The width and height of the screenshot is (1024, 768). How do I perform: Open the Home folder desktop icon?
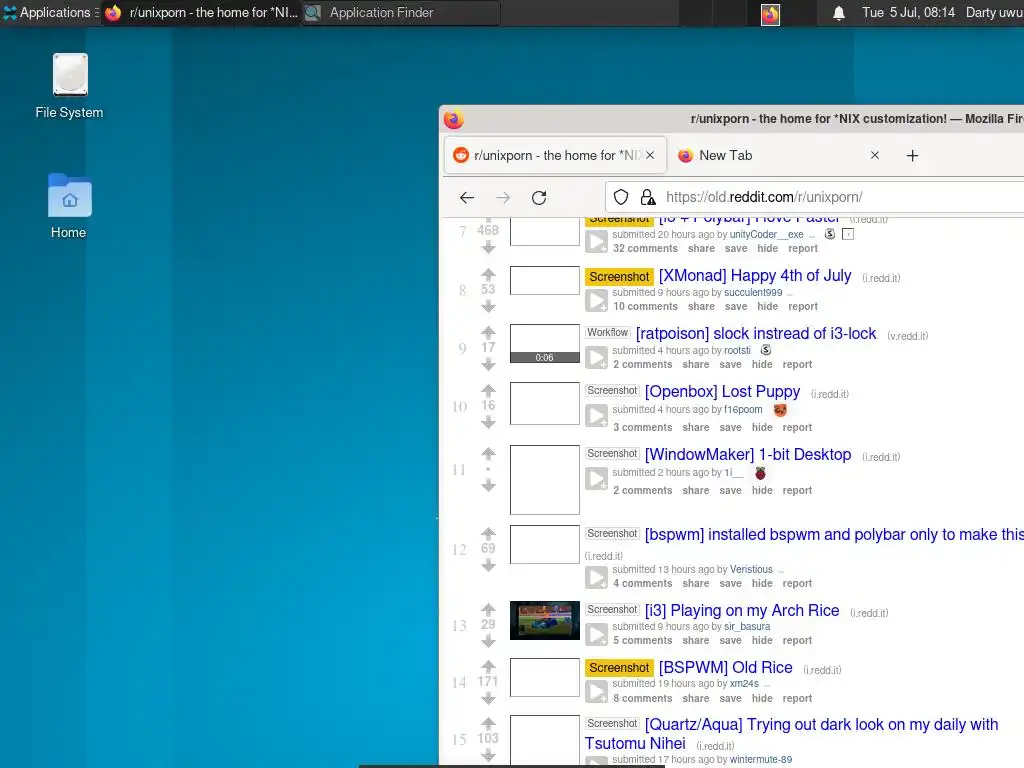(x=69, y=206)
